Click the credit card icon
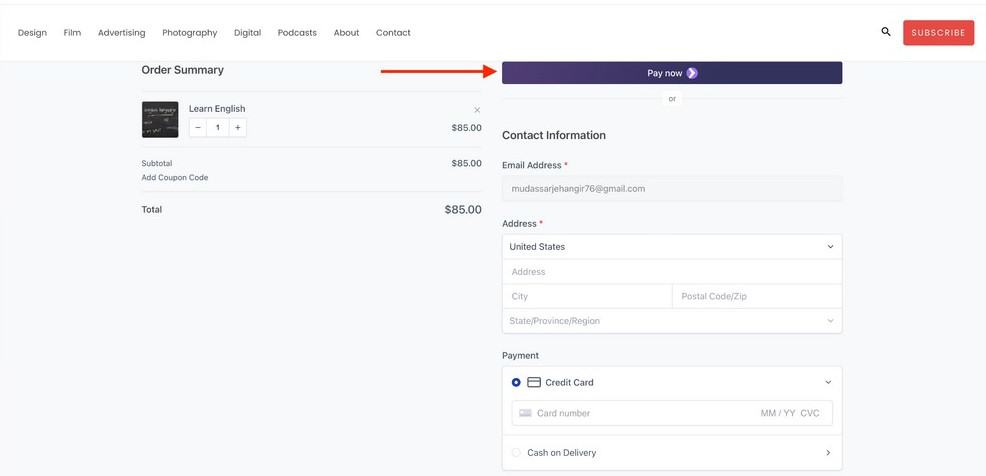The image size is (986, 476). 534,382
